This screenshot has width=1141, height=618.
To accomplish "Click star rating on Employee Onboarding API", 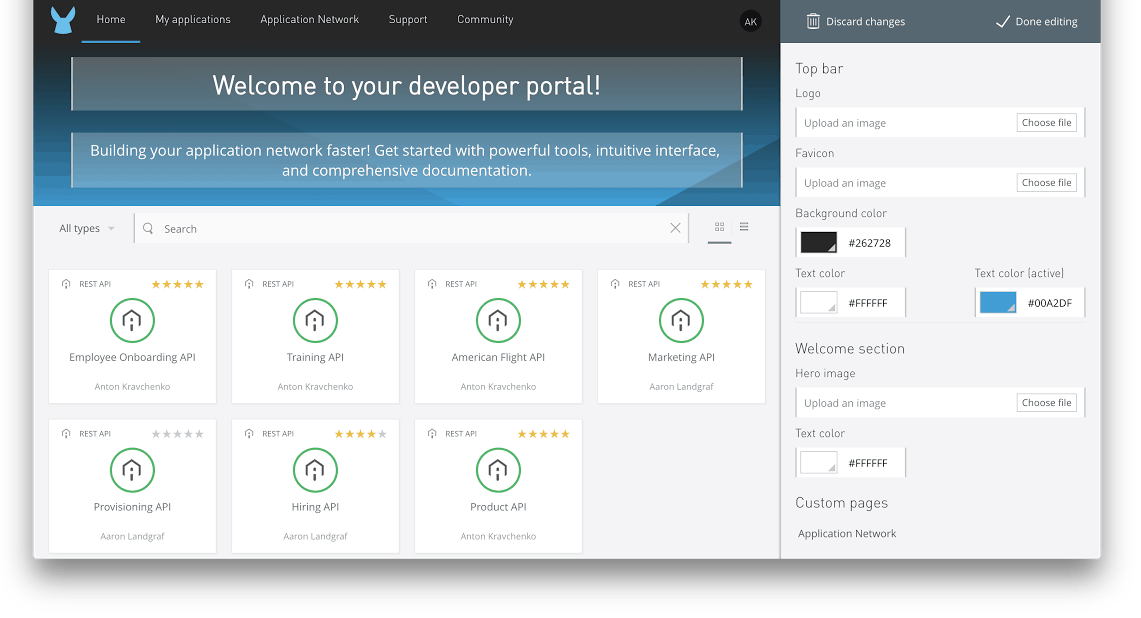I will [x=178, y=284].
